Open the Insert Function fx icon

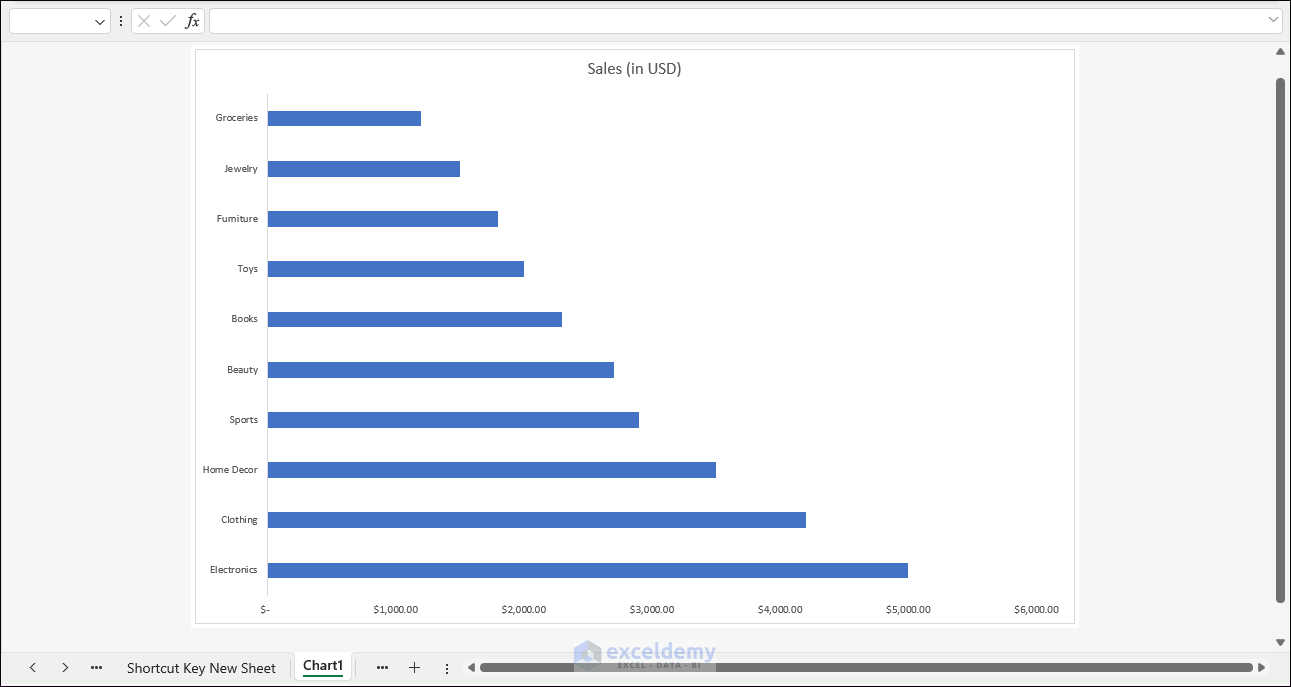point(193,21)
